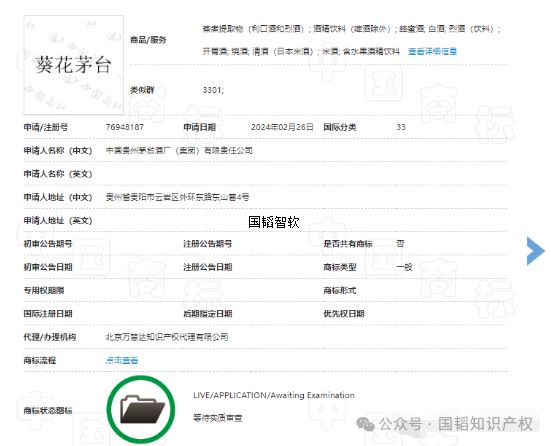This screenshot has width=551, height=446.
Task: Click the 商品/服务 label
Action: pos(148,40)
